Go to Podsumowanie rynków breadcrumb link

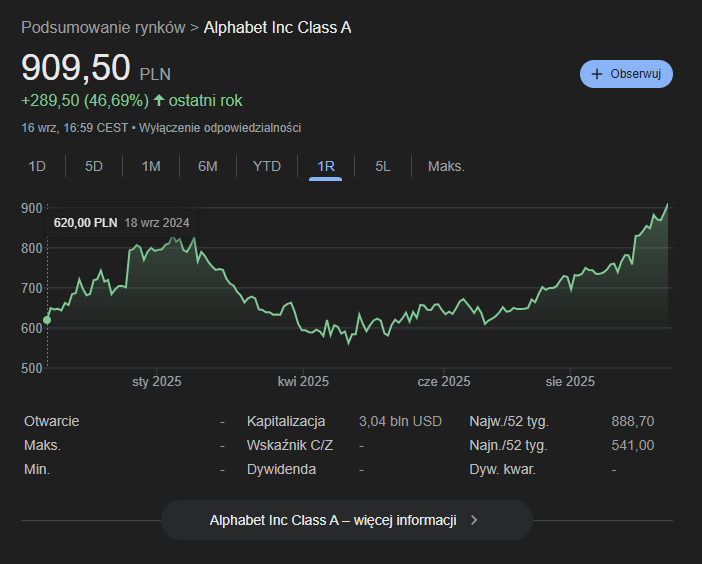point(103,27)
